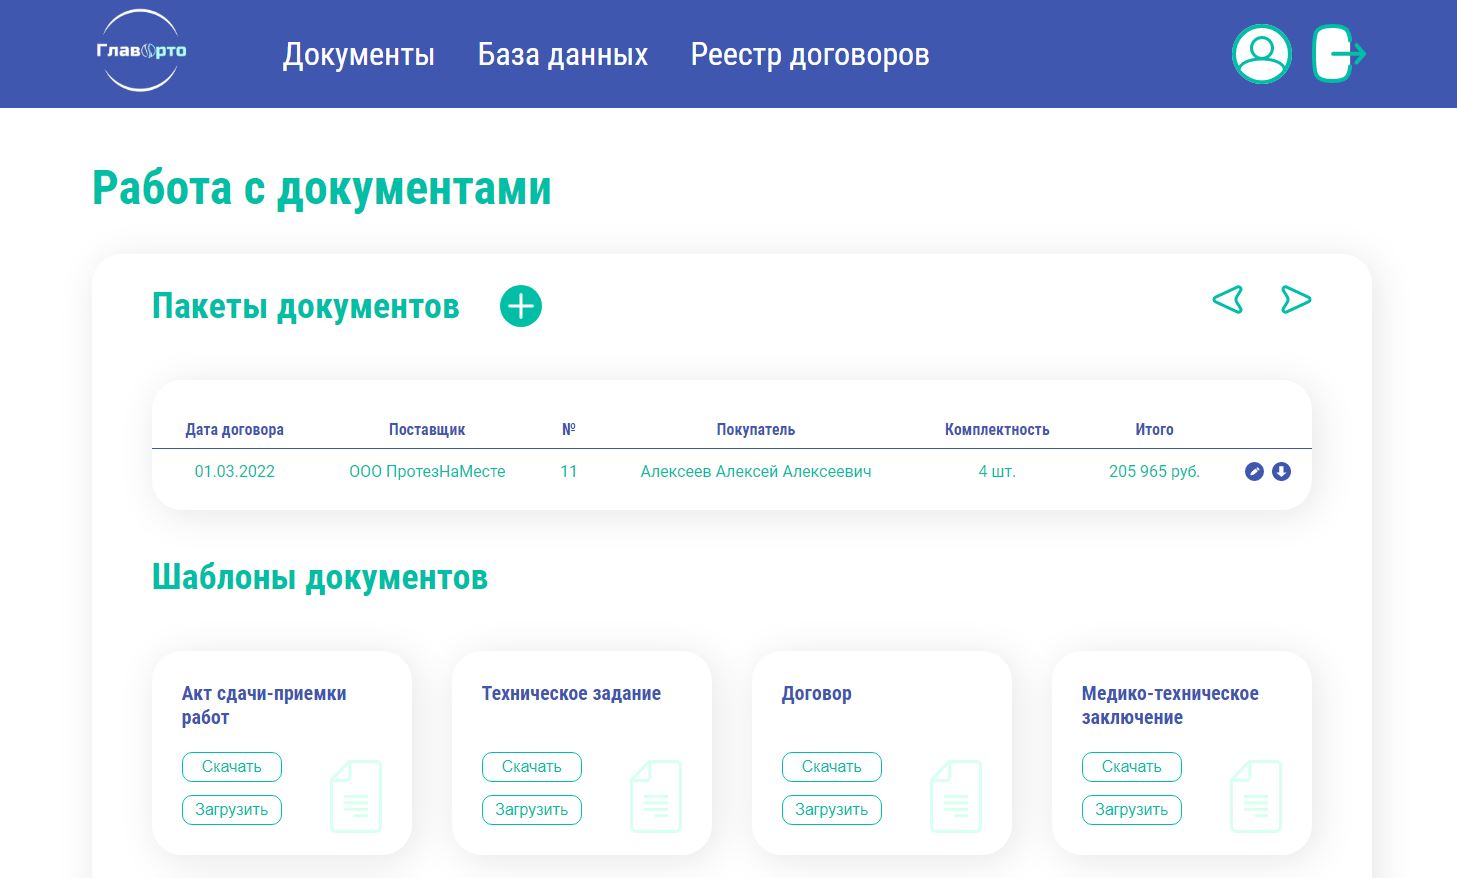Click the Комплектность column header
Screen dimensions: 1457x878
click(x=997, y=430)
